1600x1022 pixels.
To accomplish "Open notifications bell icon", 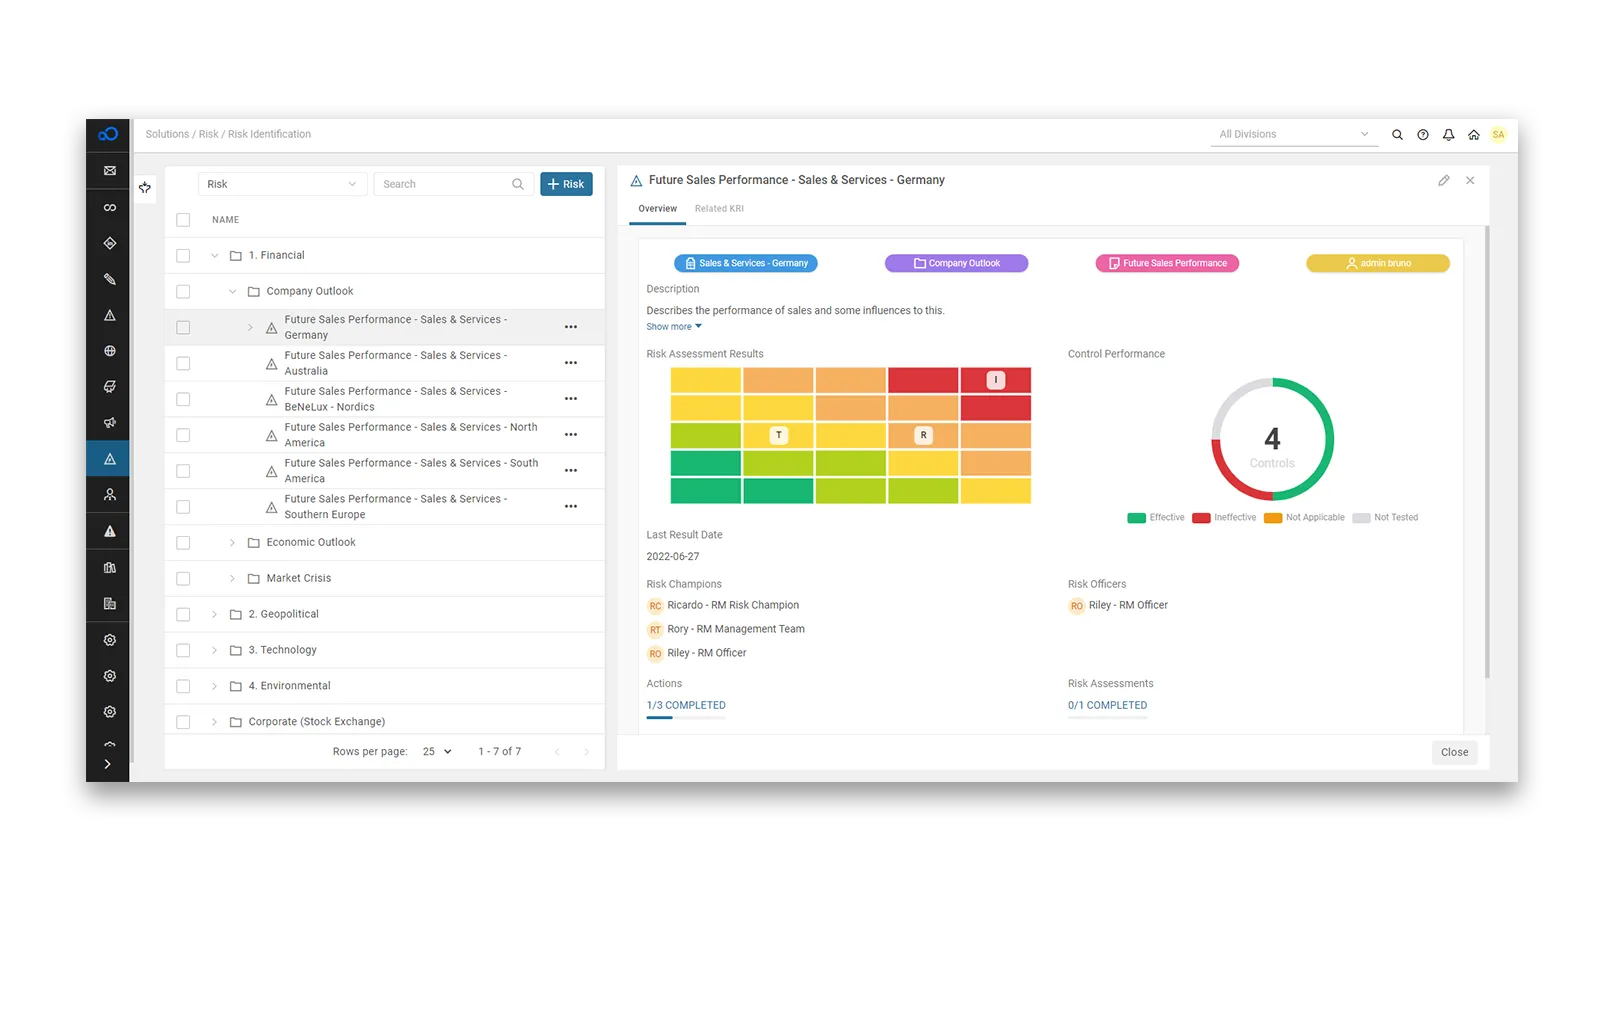I will [x=1448, y=135].
